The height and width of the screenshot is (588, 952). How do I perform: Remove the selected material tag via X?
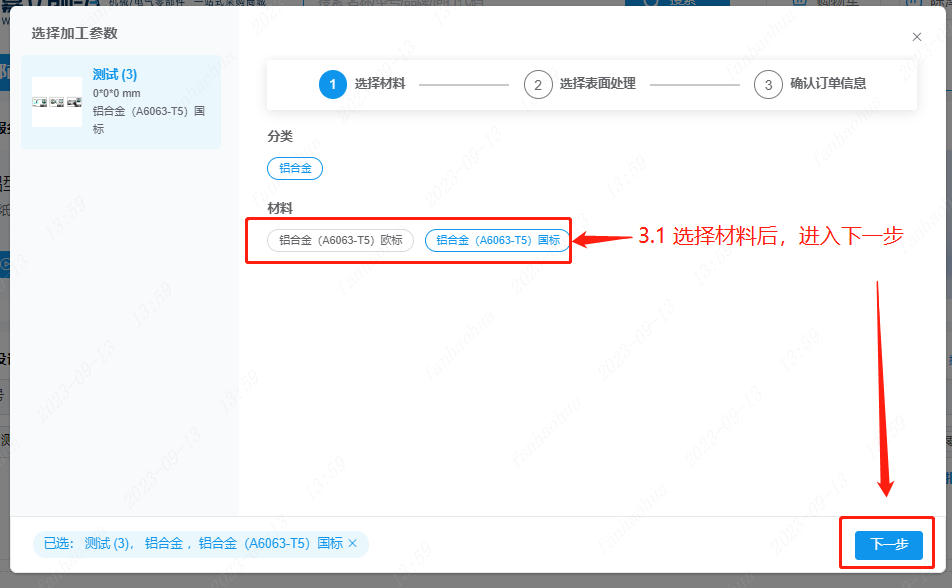tap(352, 544)
